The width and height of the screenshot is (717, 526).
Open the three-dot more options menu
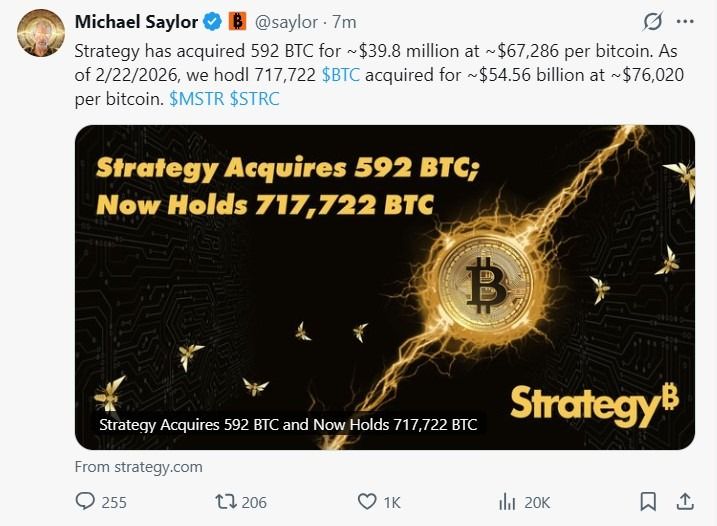point(685,21)
